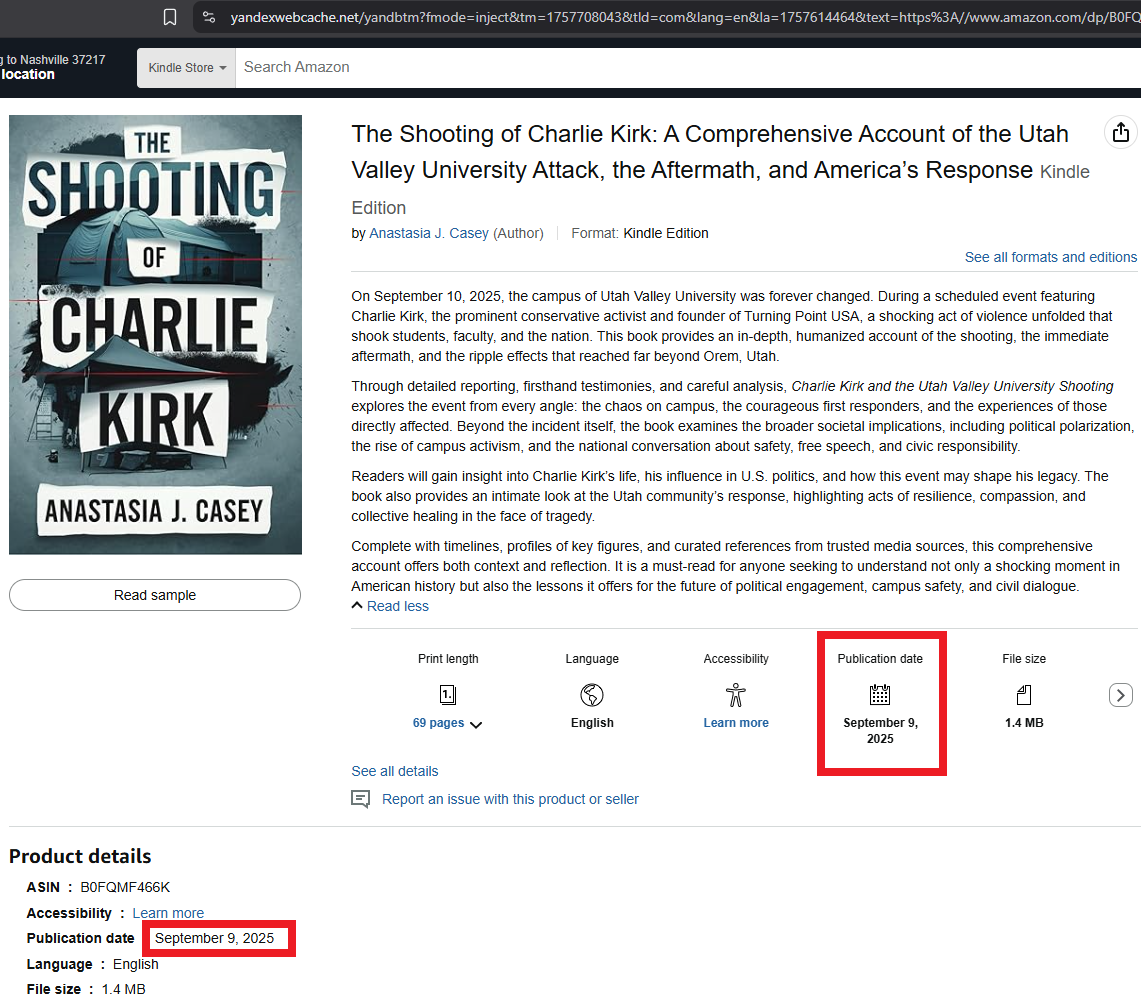
Task: Click See all formats and editions
Action: pyautogui.click(x=1050, y=257)
